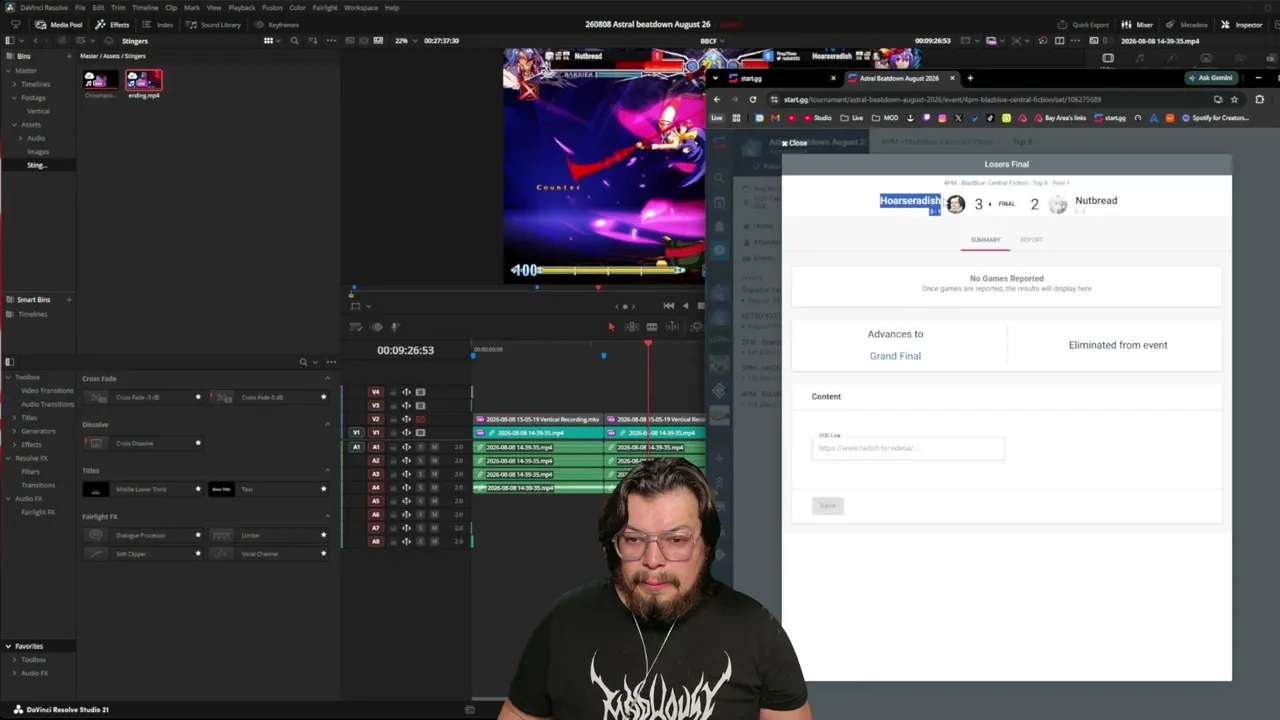Image resolution: width=1280 pixels, height=720 pixels.
Task: Open the Timeline menu
Action: point(145,7)
